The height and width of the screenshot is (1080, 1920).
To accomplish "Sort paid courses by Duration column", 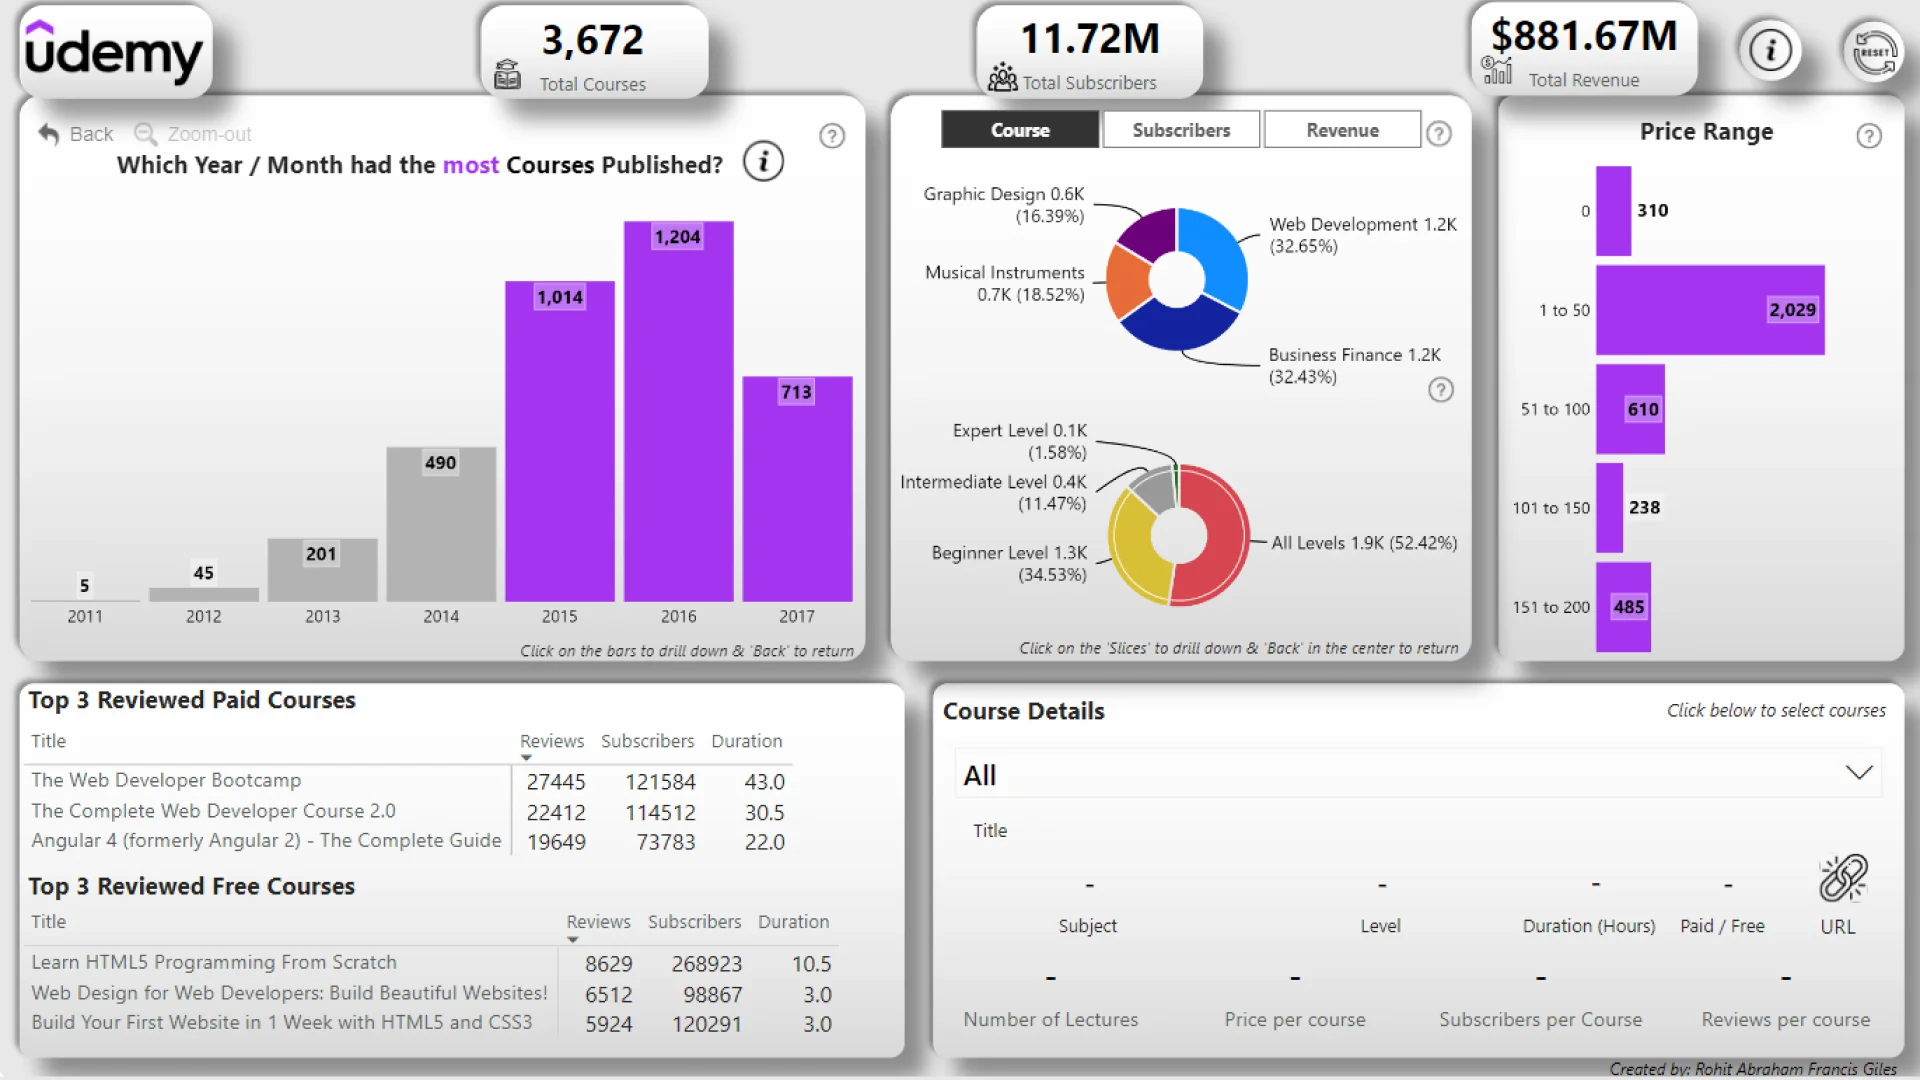I will coord(747,741).
